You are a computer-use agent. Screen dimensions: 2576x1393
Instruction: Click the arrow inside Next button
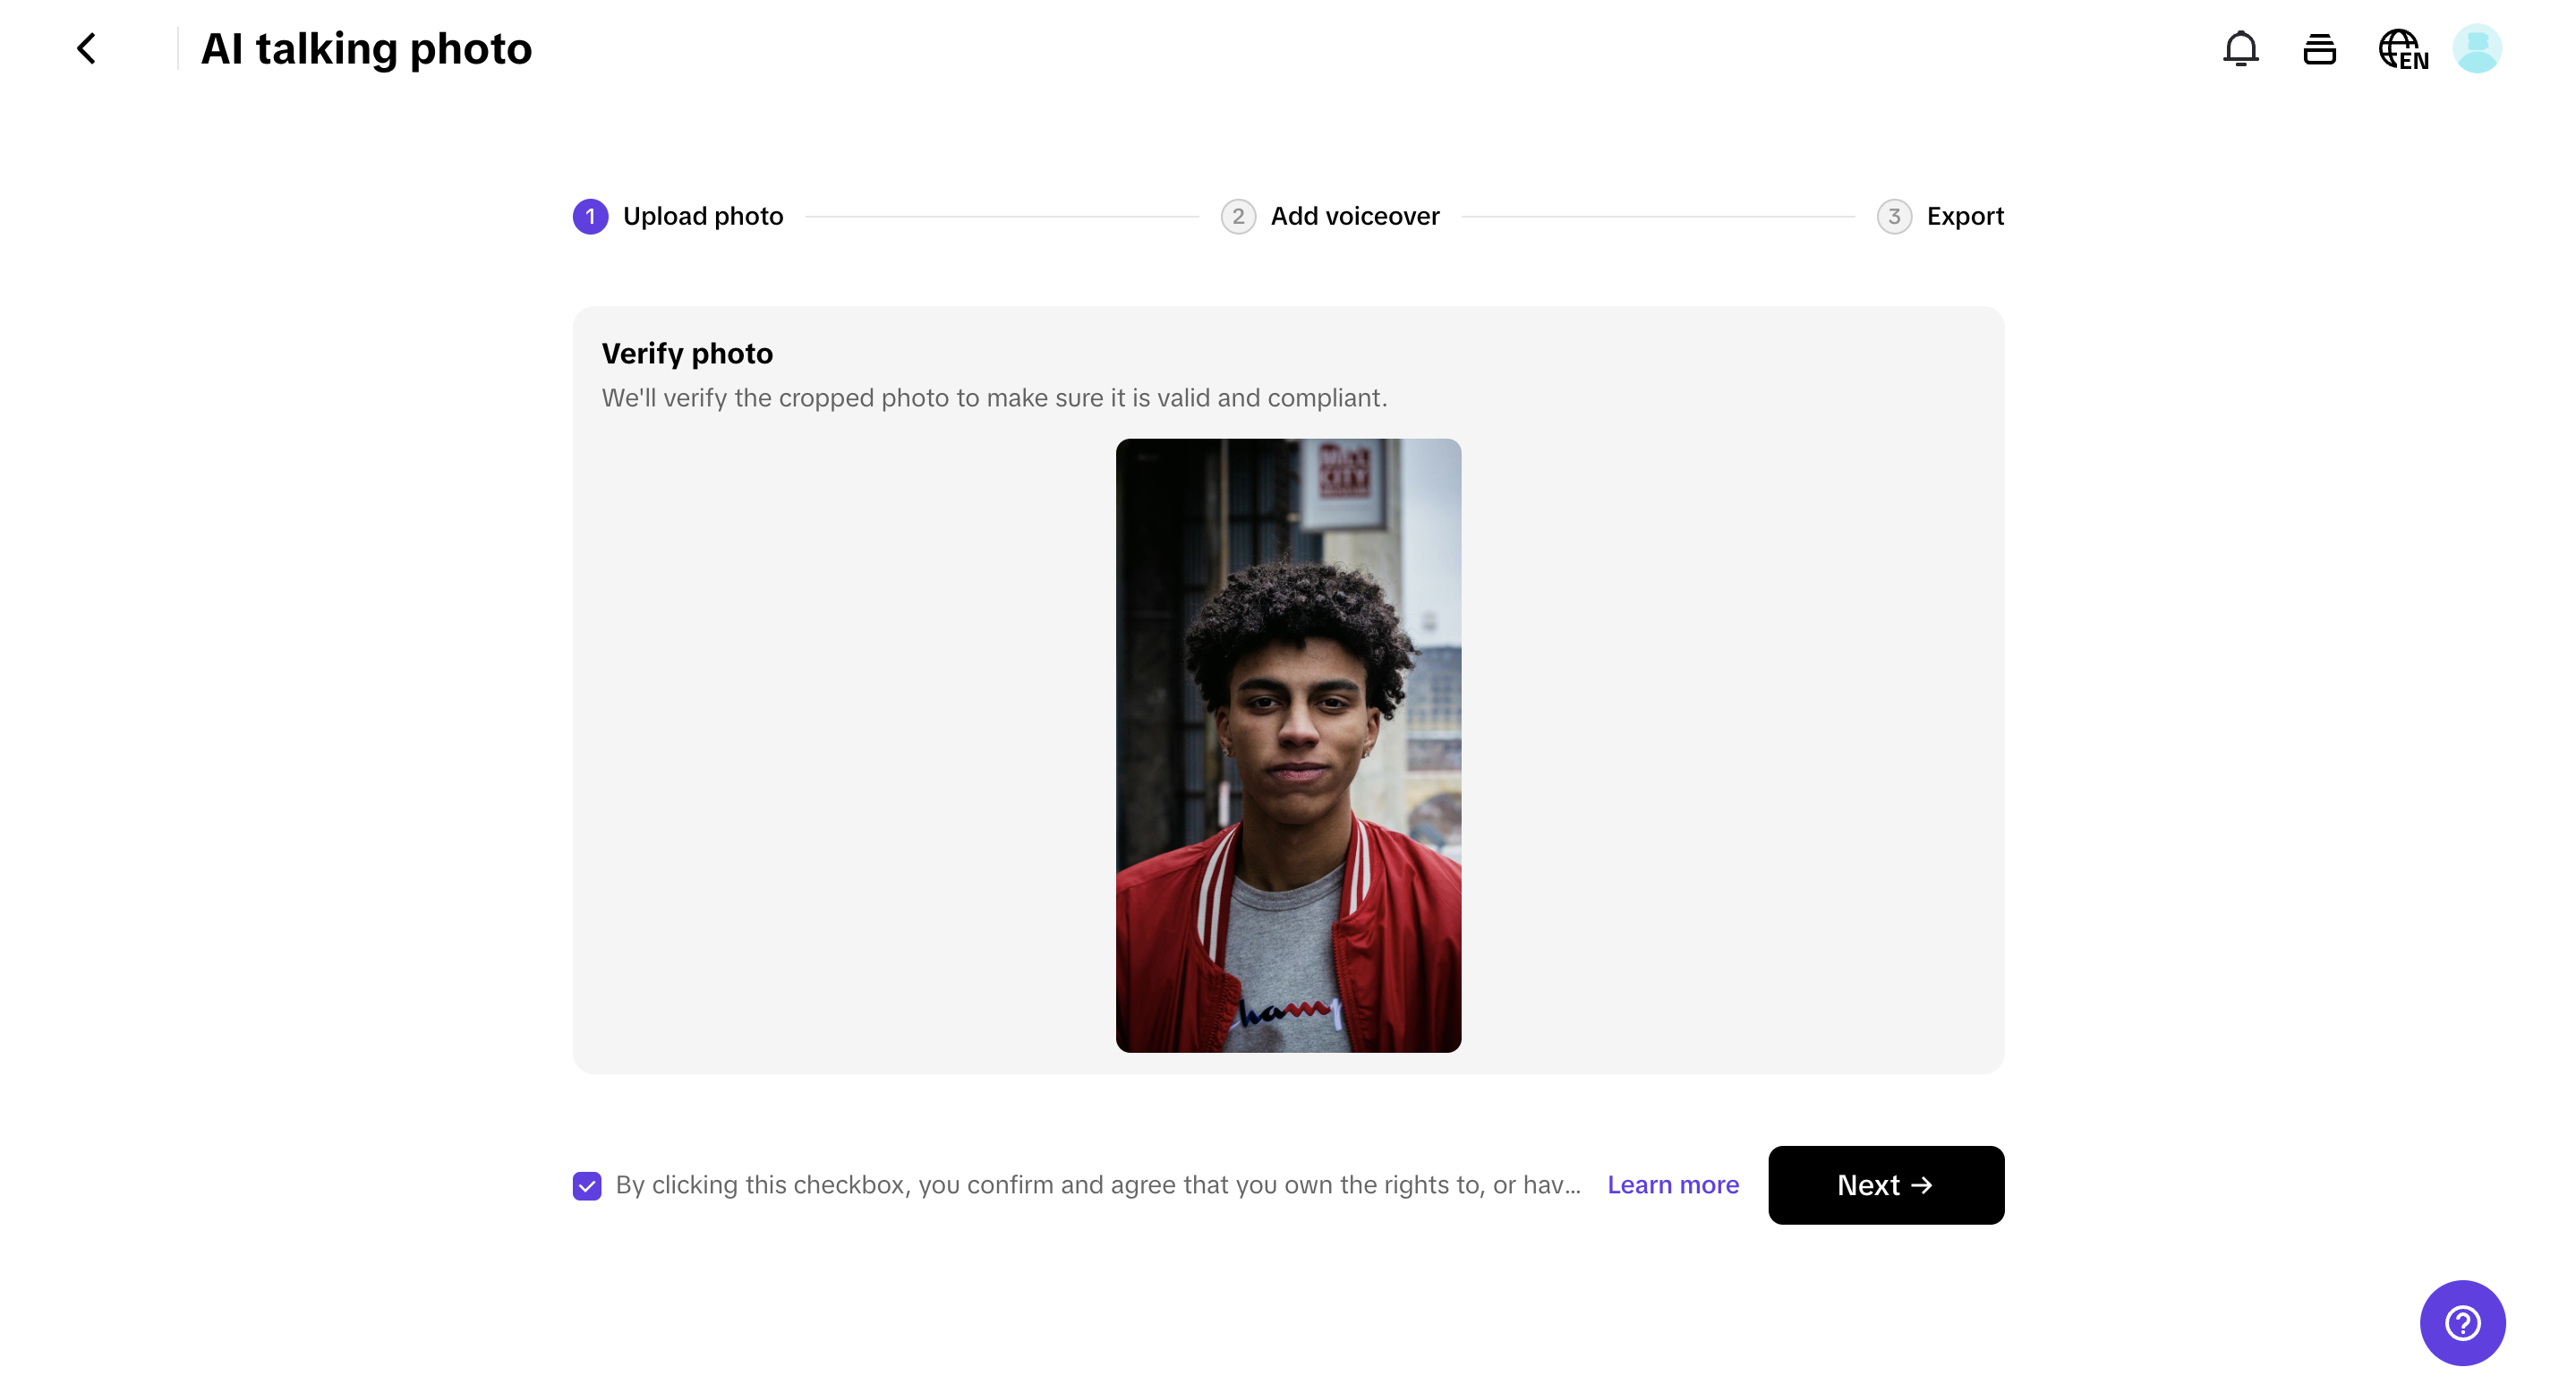[x=1921, y=1185]
